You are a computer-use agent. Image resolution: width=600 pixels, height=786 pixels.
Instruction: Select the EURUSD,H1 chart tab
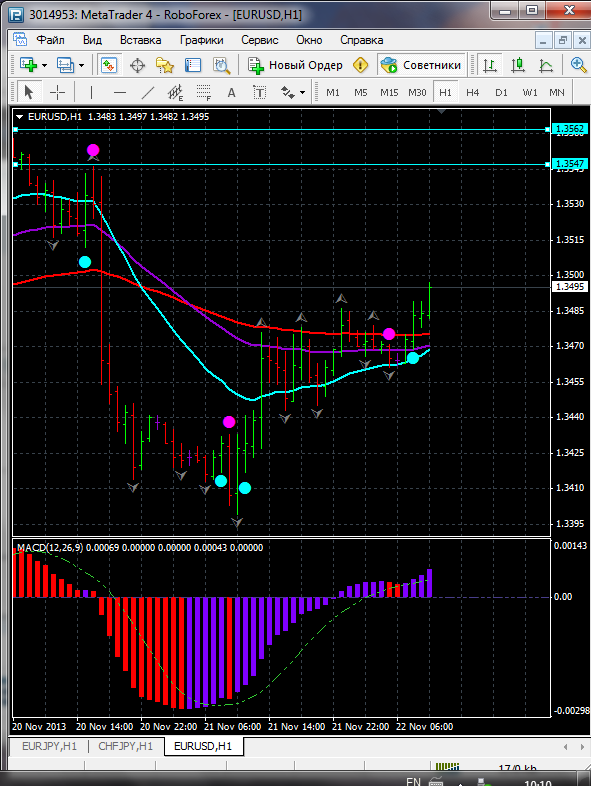click(203, 746)
